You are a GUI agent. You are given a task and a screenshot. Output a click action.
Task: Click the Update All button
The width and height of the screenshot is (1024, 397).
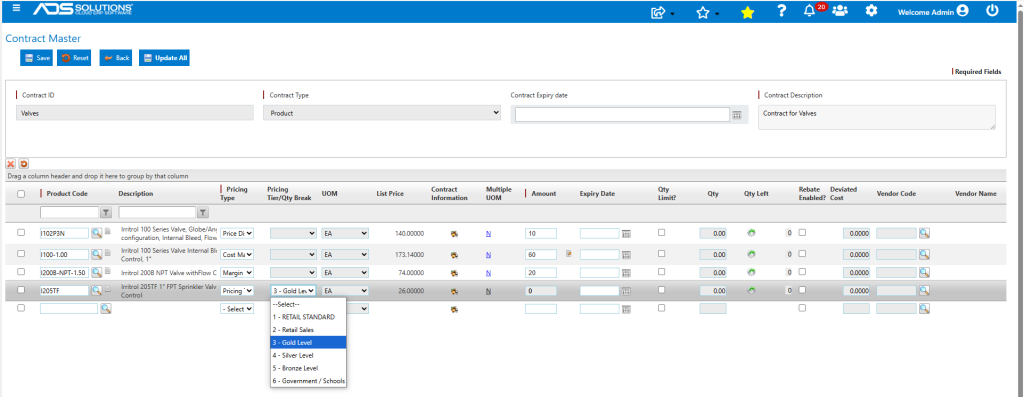[164, 58]
